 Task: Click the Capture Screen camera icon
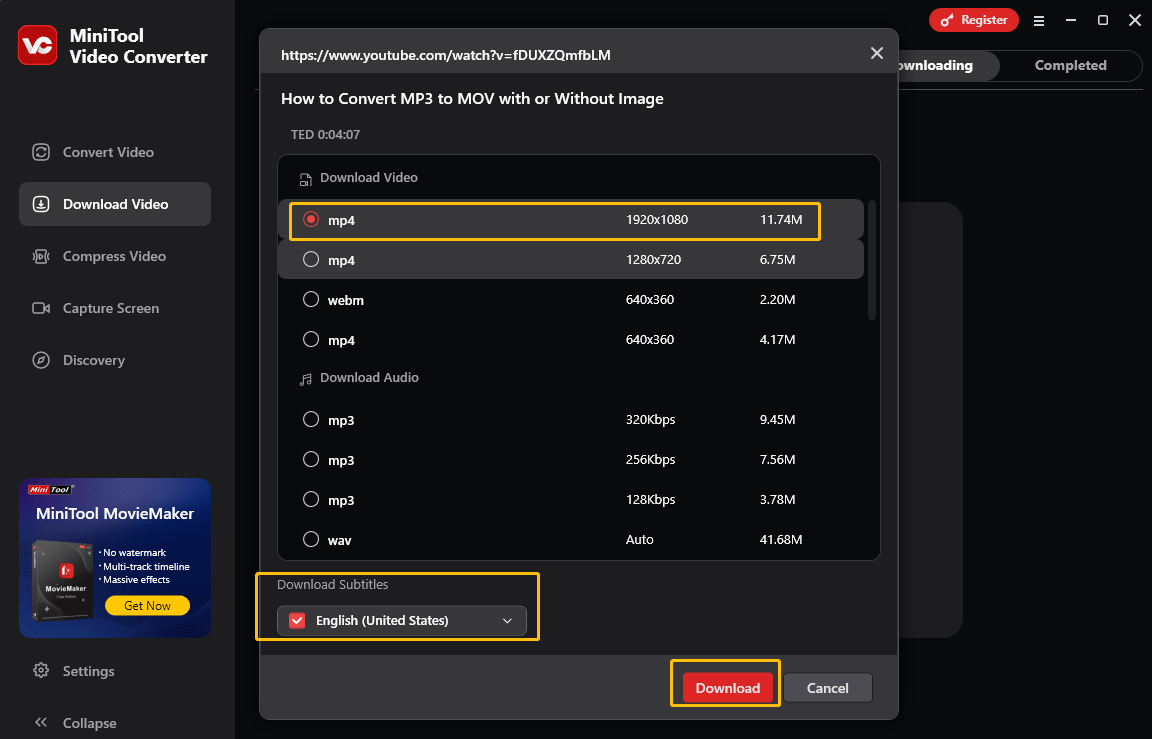pyautogui.click(x=41, y=309)
